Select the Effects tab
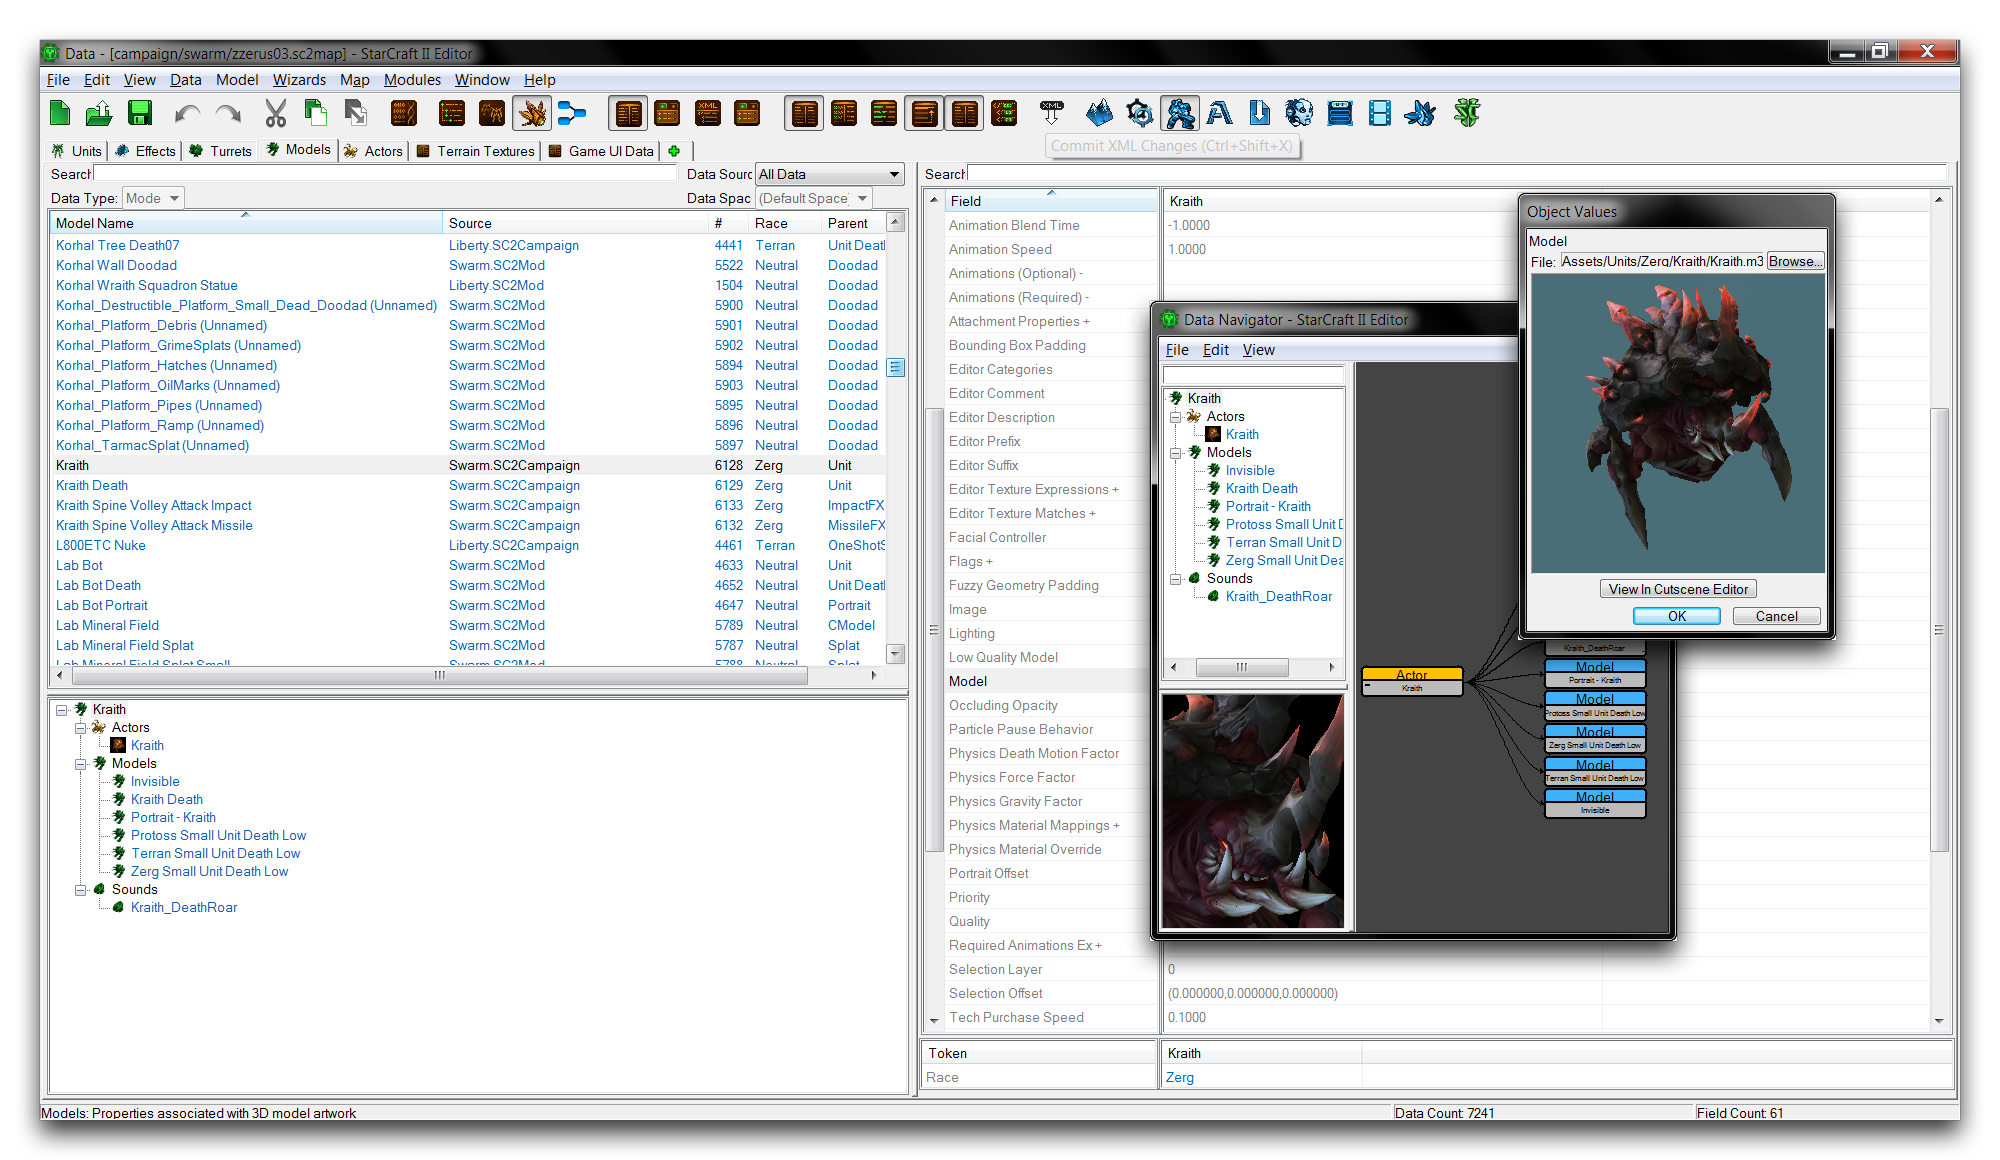The width and height of the screenshot is (2000, 1160). (156, 151)
